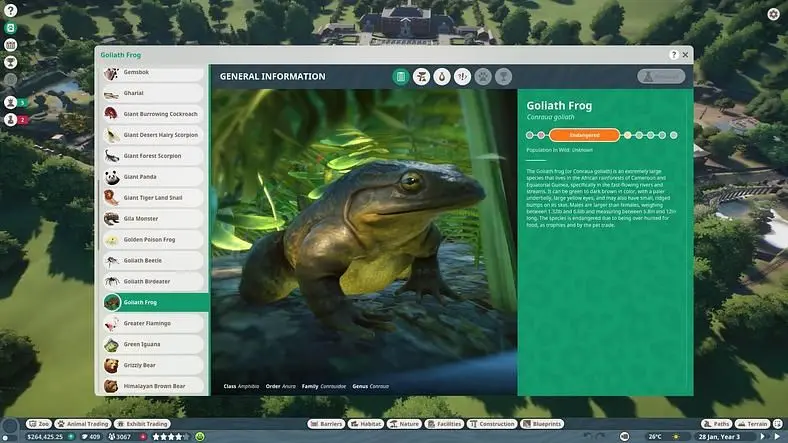Screen dimensions: 788x443
Task: Open the nutrition pouch tab icon
Action: [x=442, y=77]
